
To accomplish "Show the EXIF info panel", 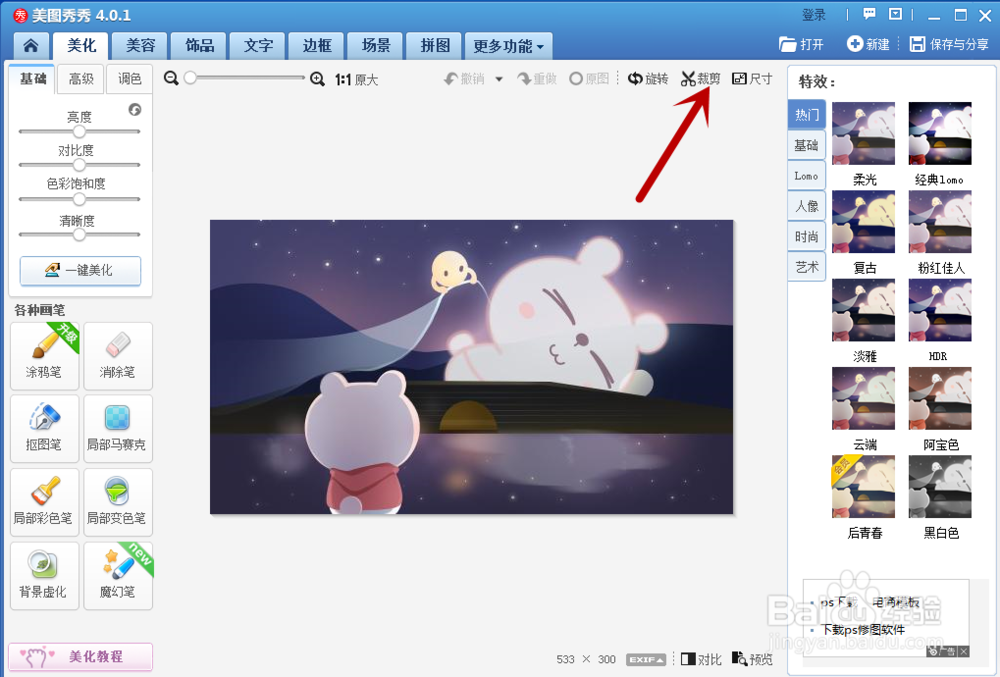I will [645, 659].
